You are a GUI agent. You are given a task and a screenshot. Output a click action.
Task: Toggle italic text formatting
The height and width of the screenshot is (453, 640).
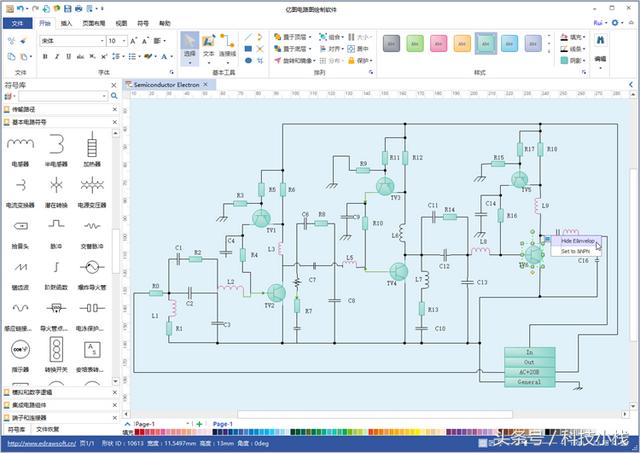(57, 57)
